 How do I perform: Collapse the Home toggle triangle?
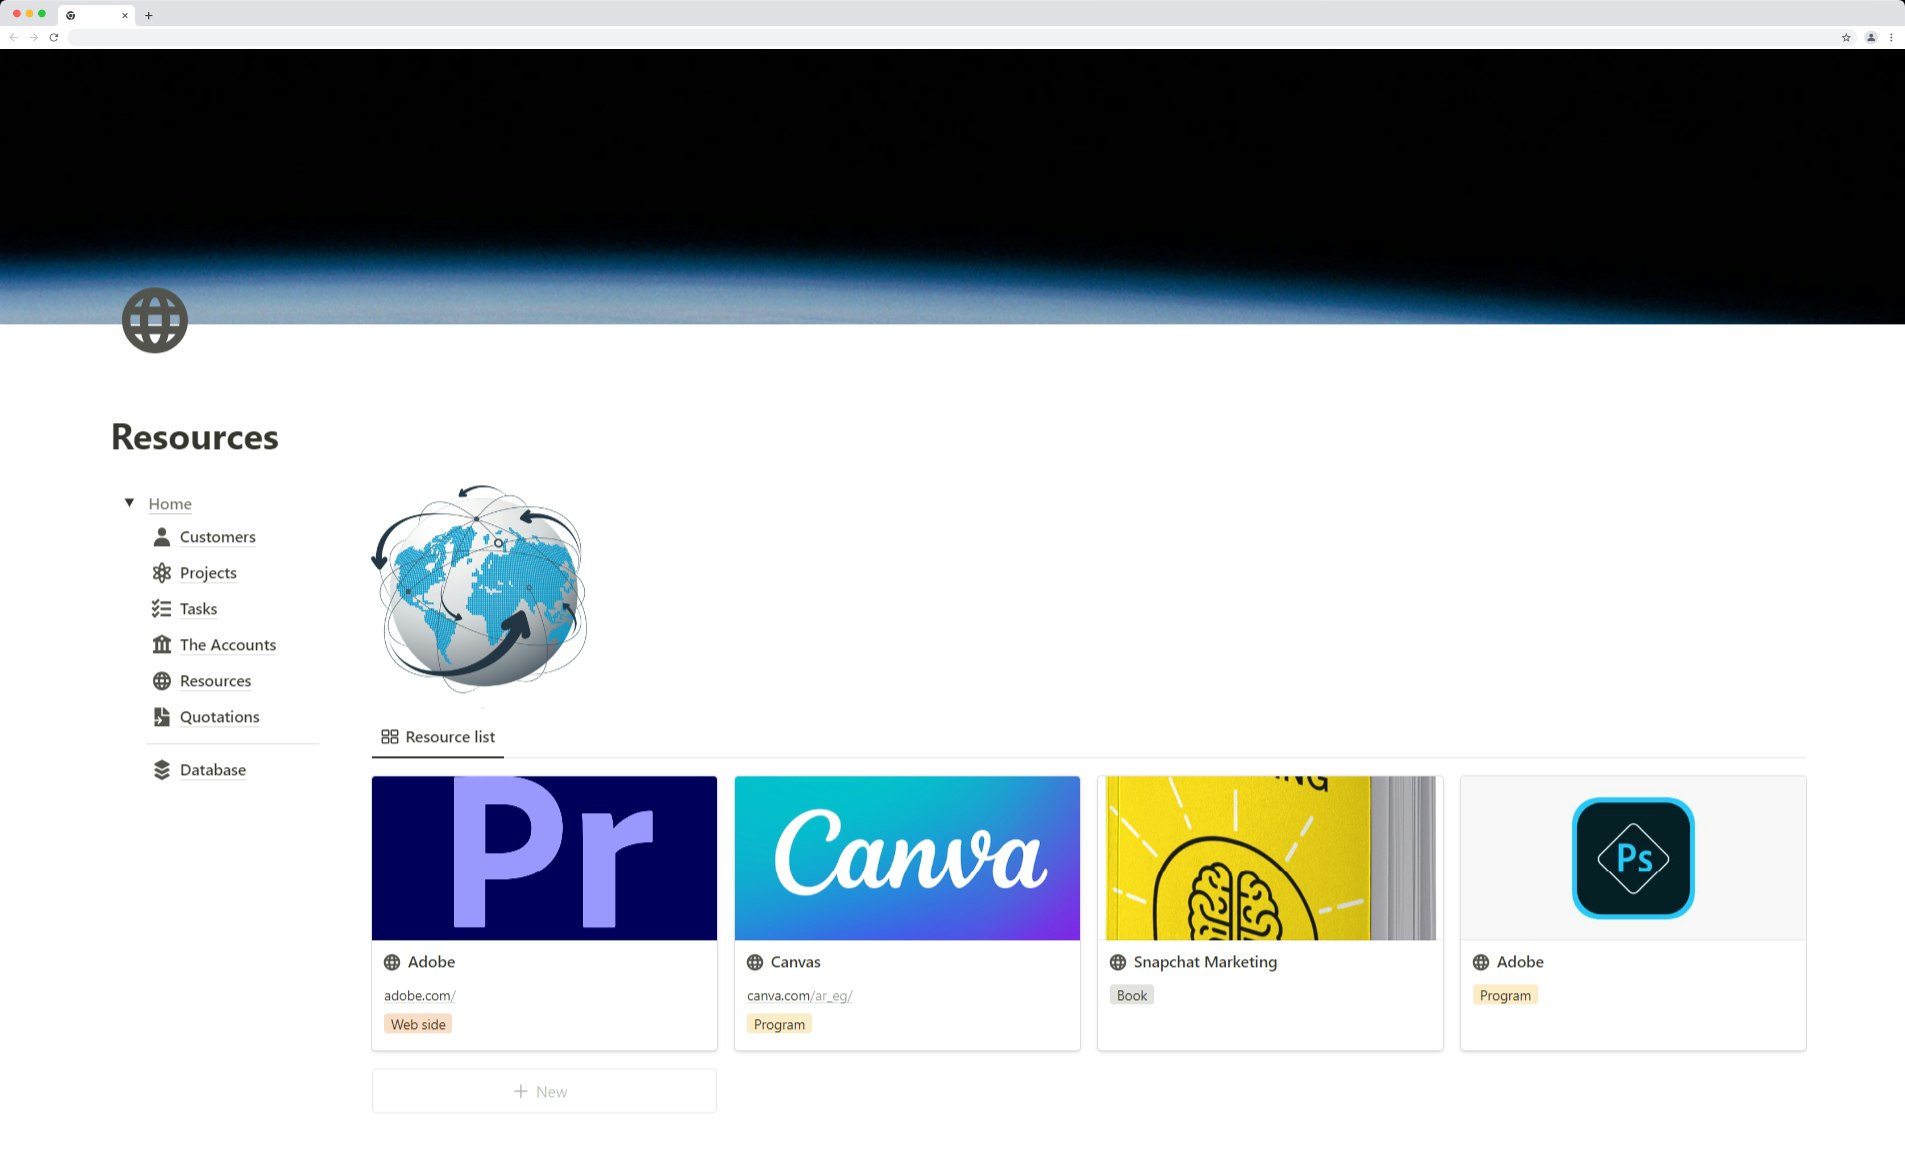[129, 503]
